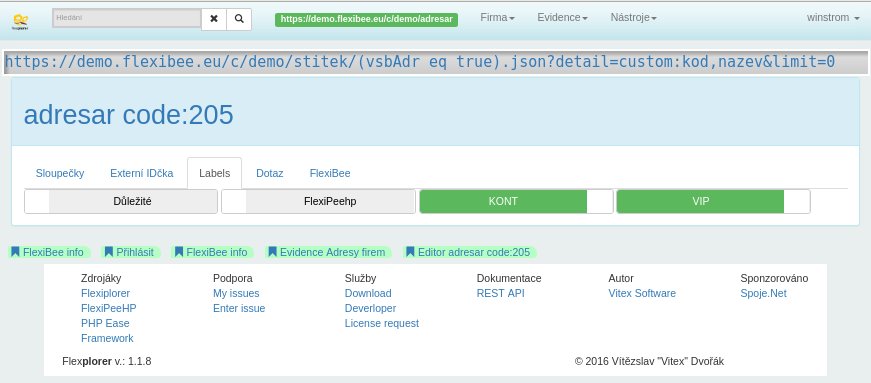Viewport: 871px width, 383px height.
Task: Toggle the FlexiPeehp label switch
Action: (318, 201)
